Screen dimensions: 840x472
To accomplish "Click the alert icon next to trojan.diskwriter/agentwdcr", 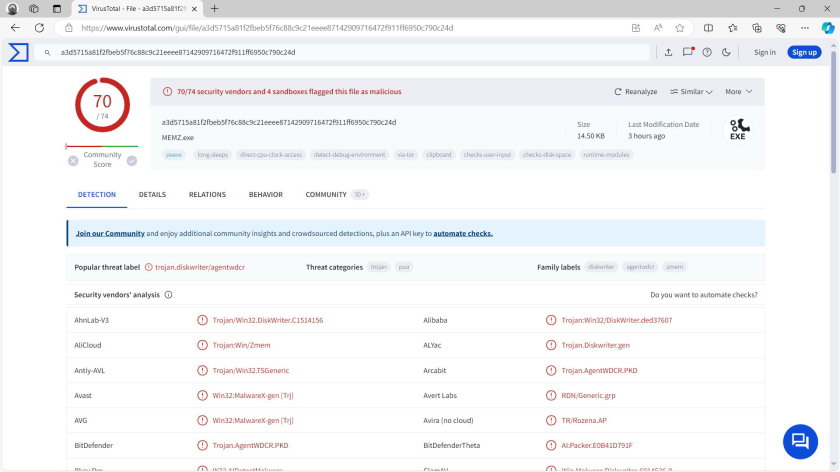I will 148,267.
